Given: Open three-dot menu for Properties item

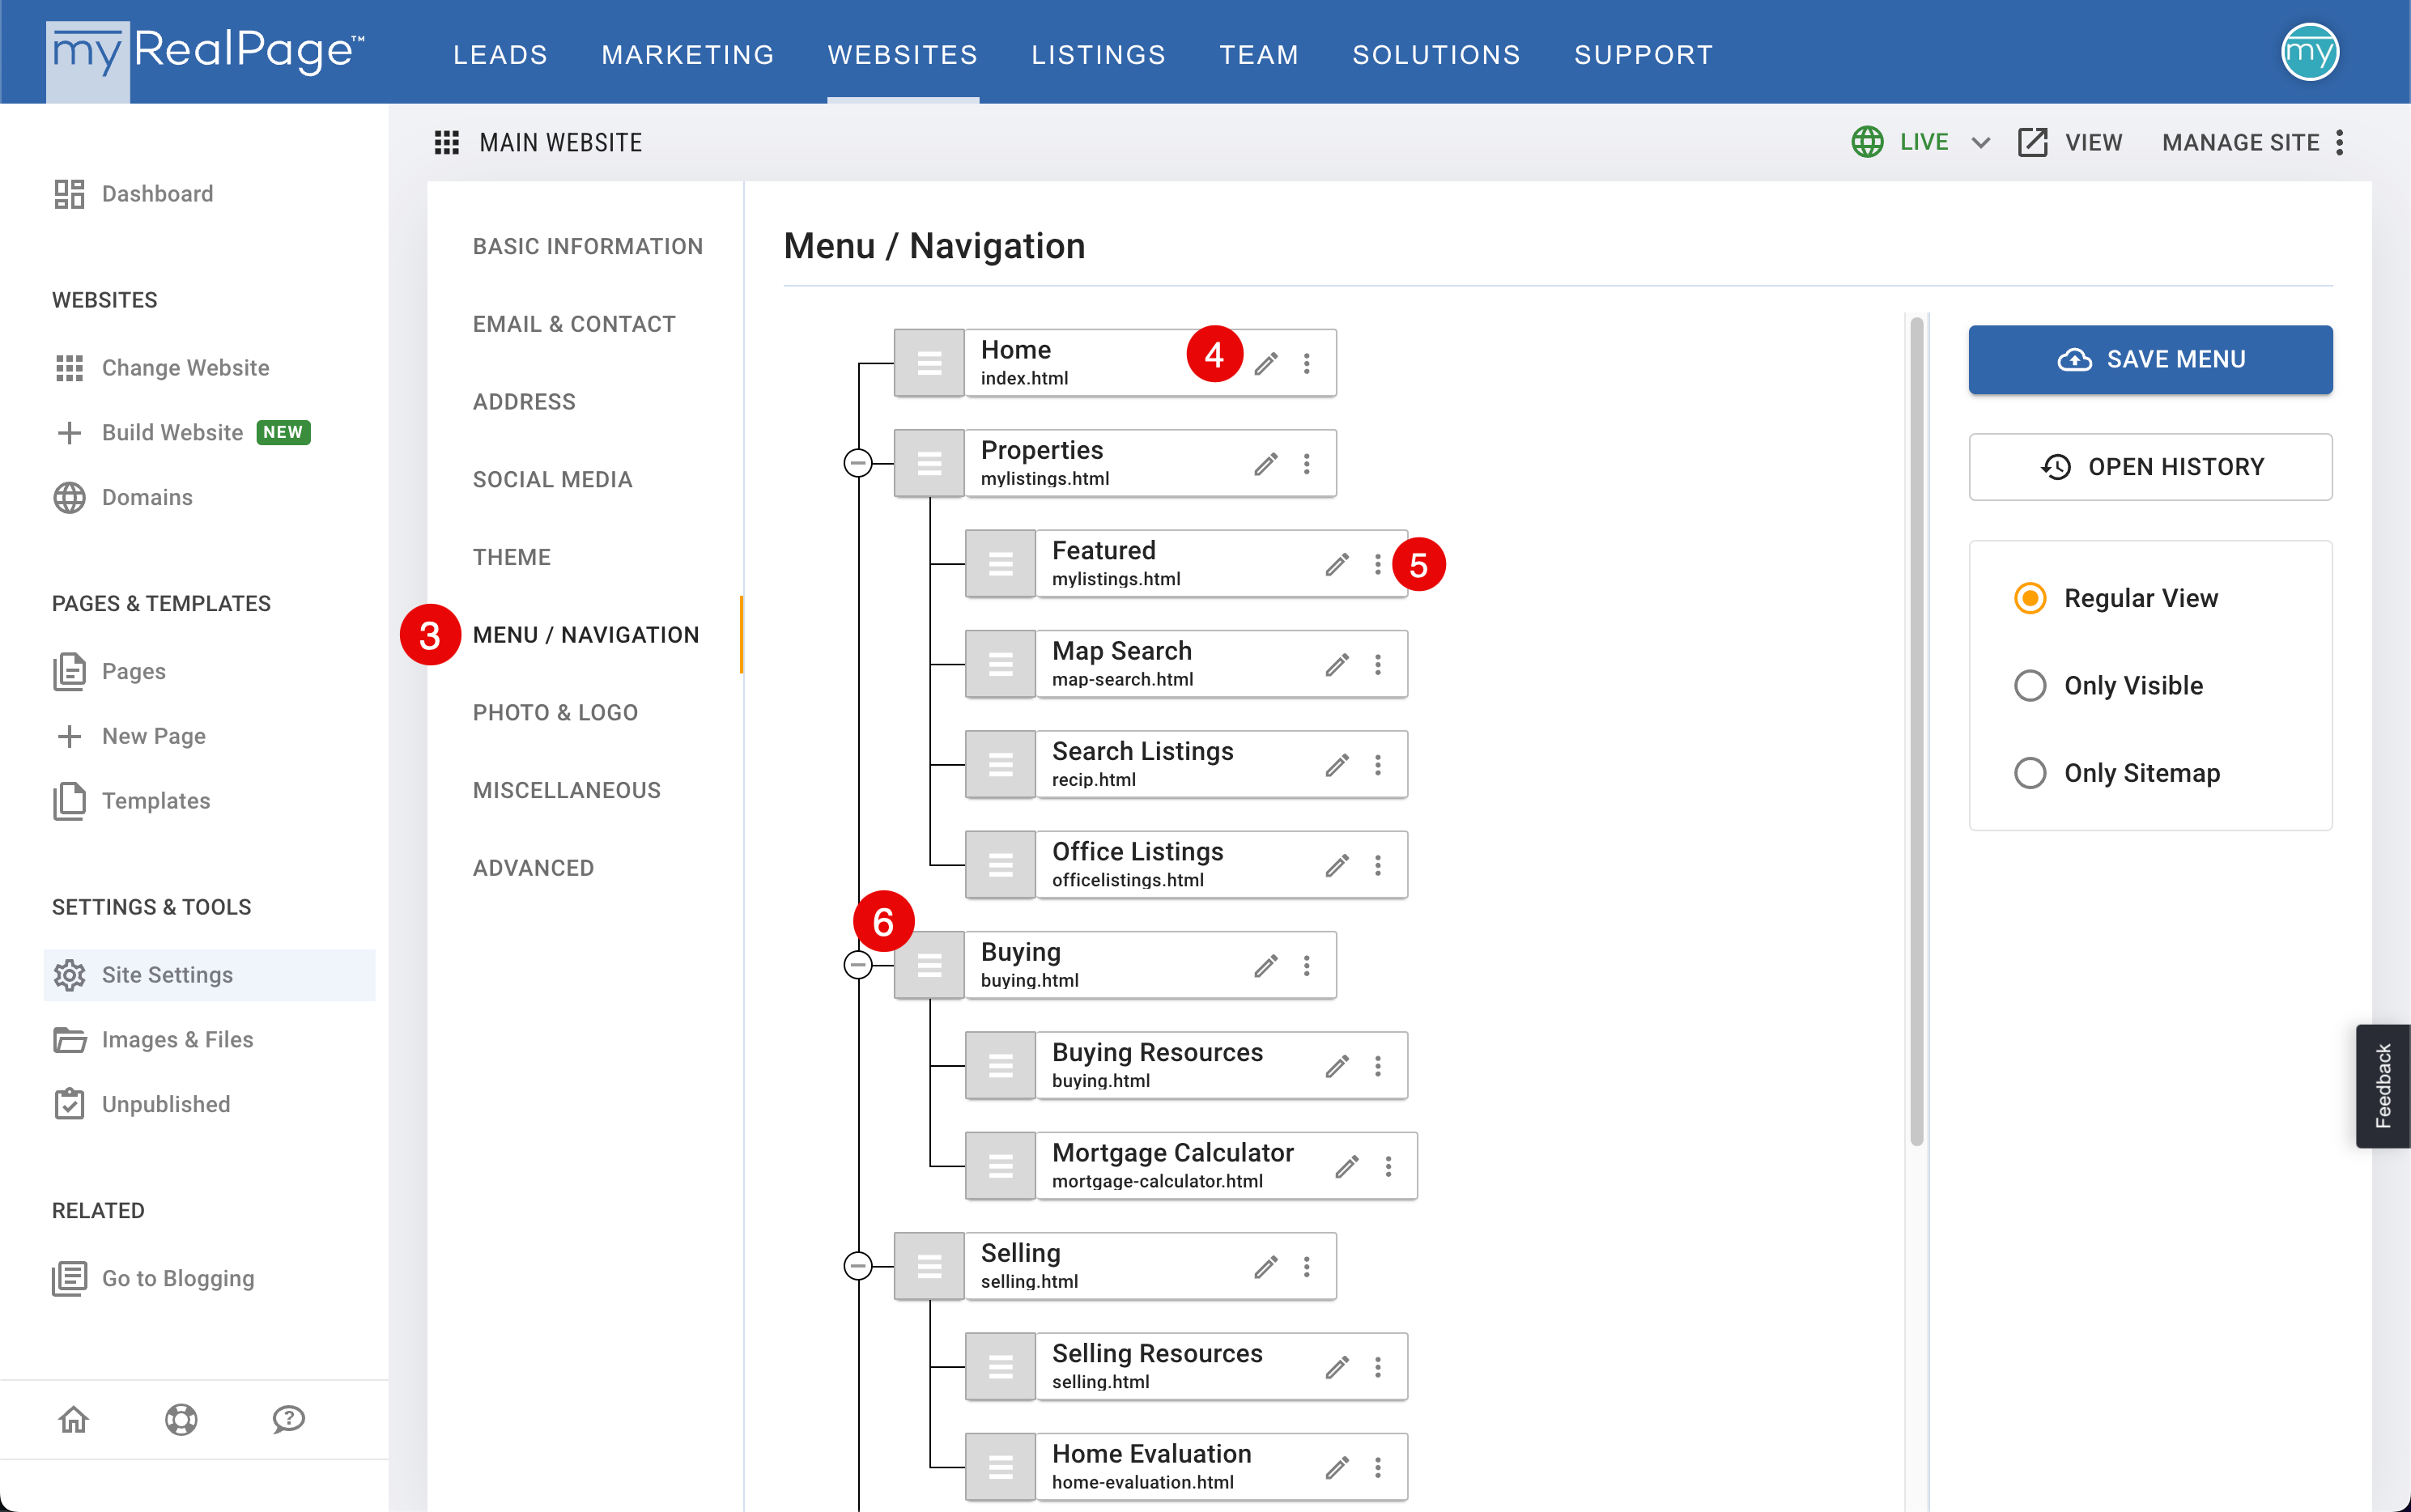Looking at the screenshot, I should click(x=1307, y=464).
